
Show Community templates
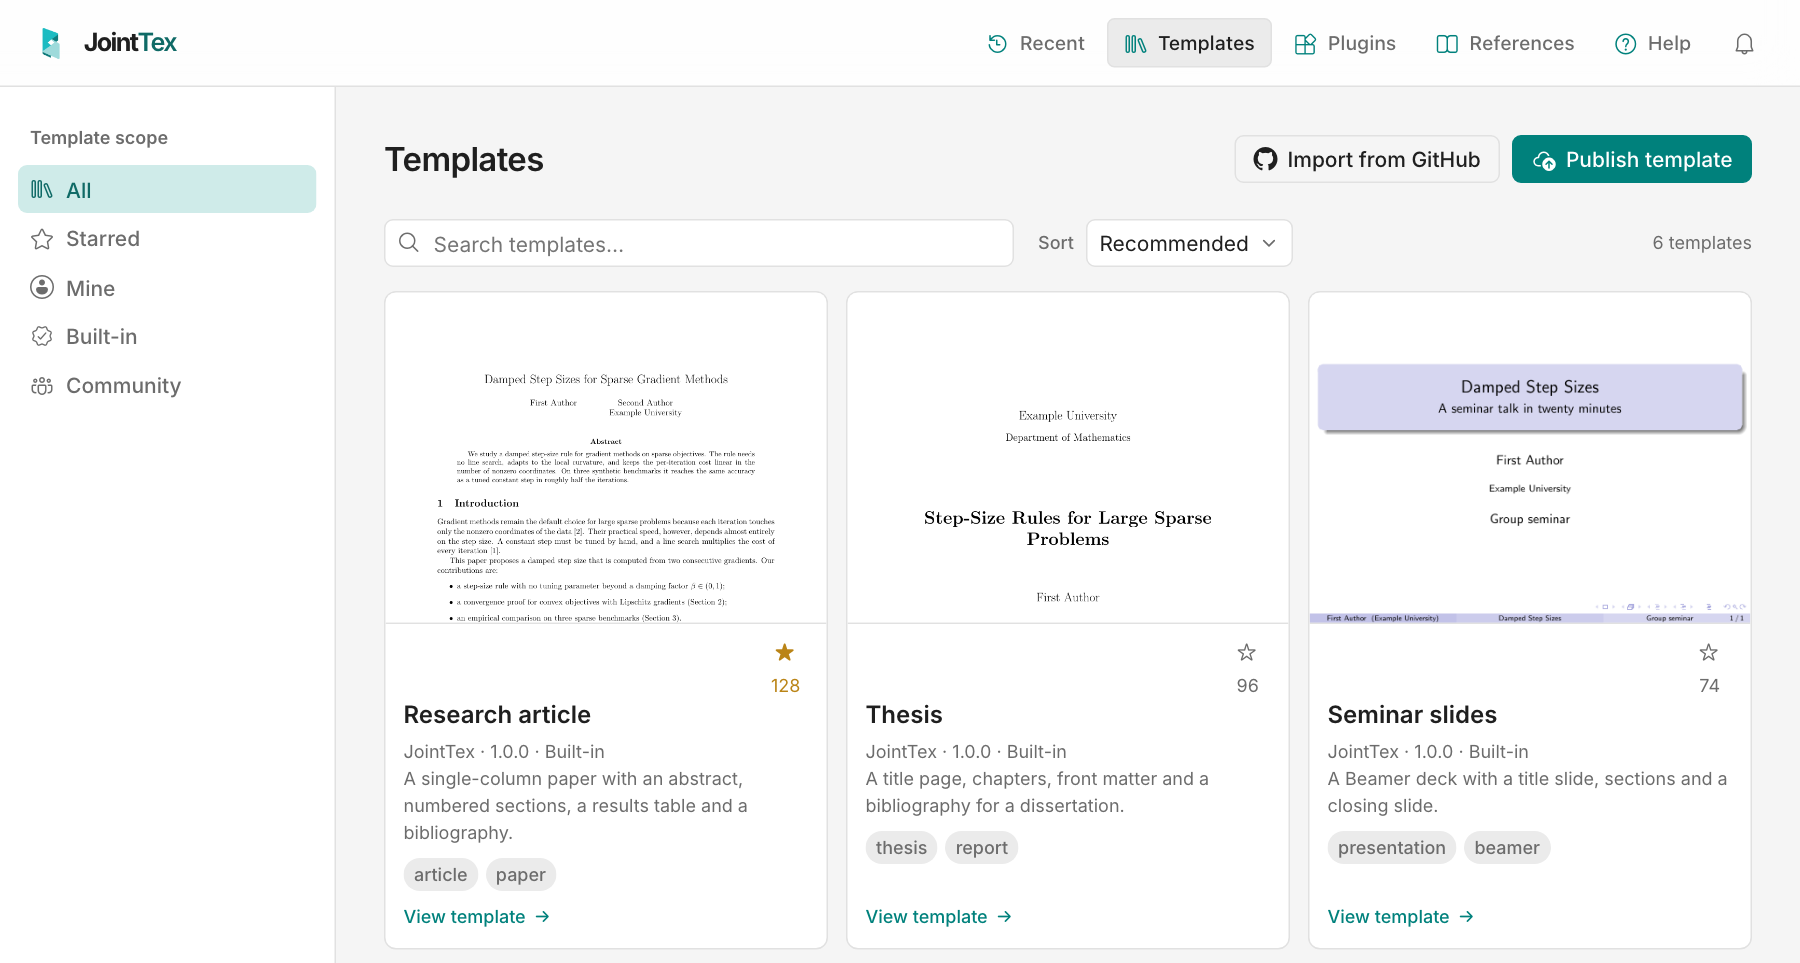click(x=167, y=386)
